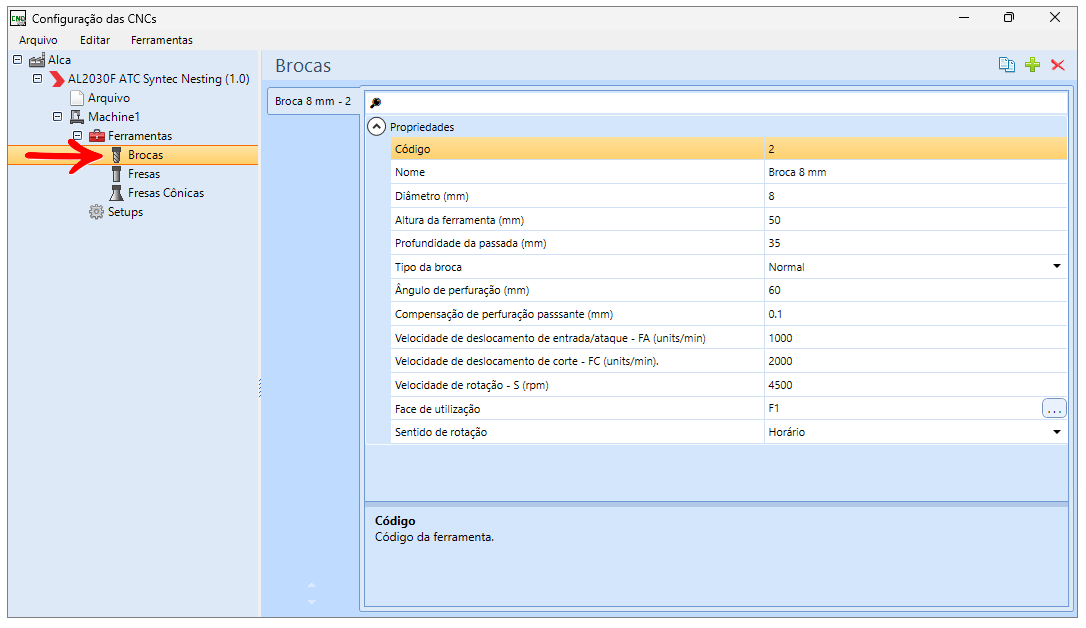Click the gear icon beside Setups
1086x628 pixels.
pyautogui.click(x=96, y=212)
